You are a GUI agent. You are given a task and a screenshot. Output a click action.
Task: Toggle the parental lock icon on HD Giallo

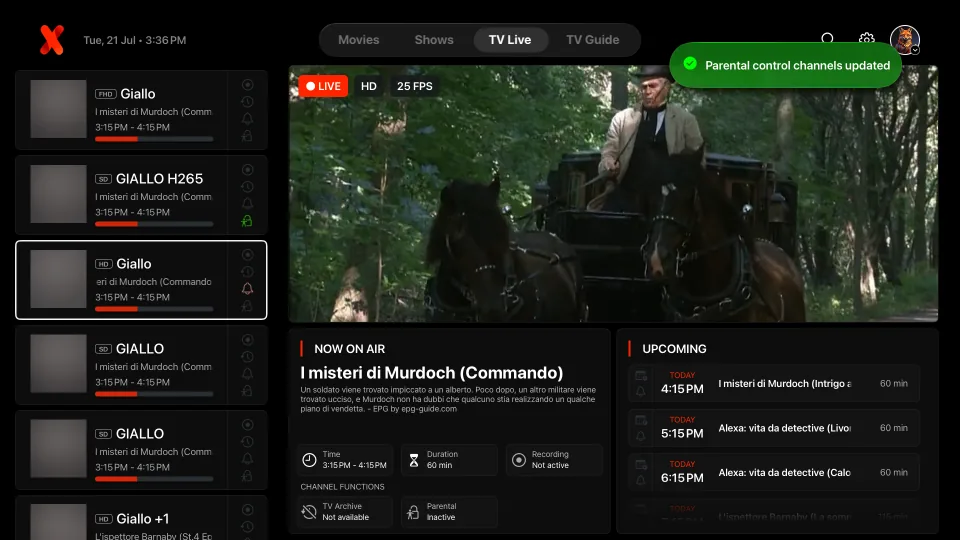[x=247, y=306]
